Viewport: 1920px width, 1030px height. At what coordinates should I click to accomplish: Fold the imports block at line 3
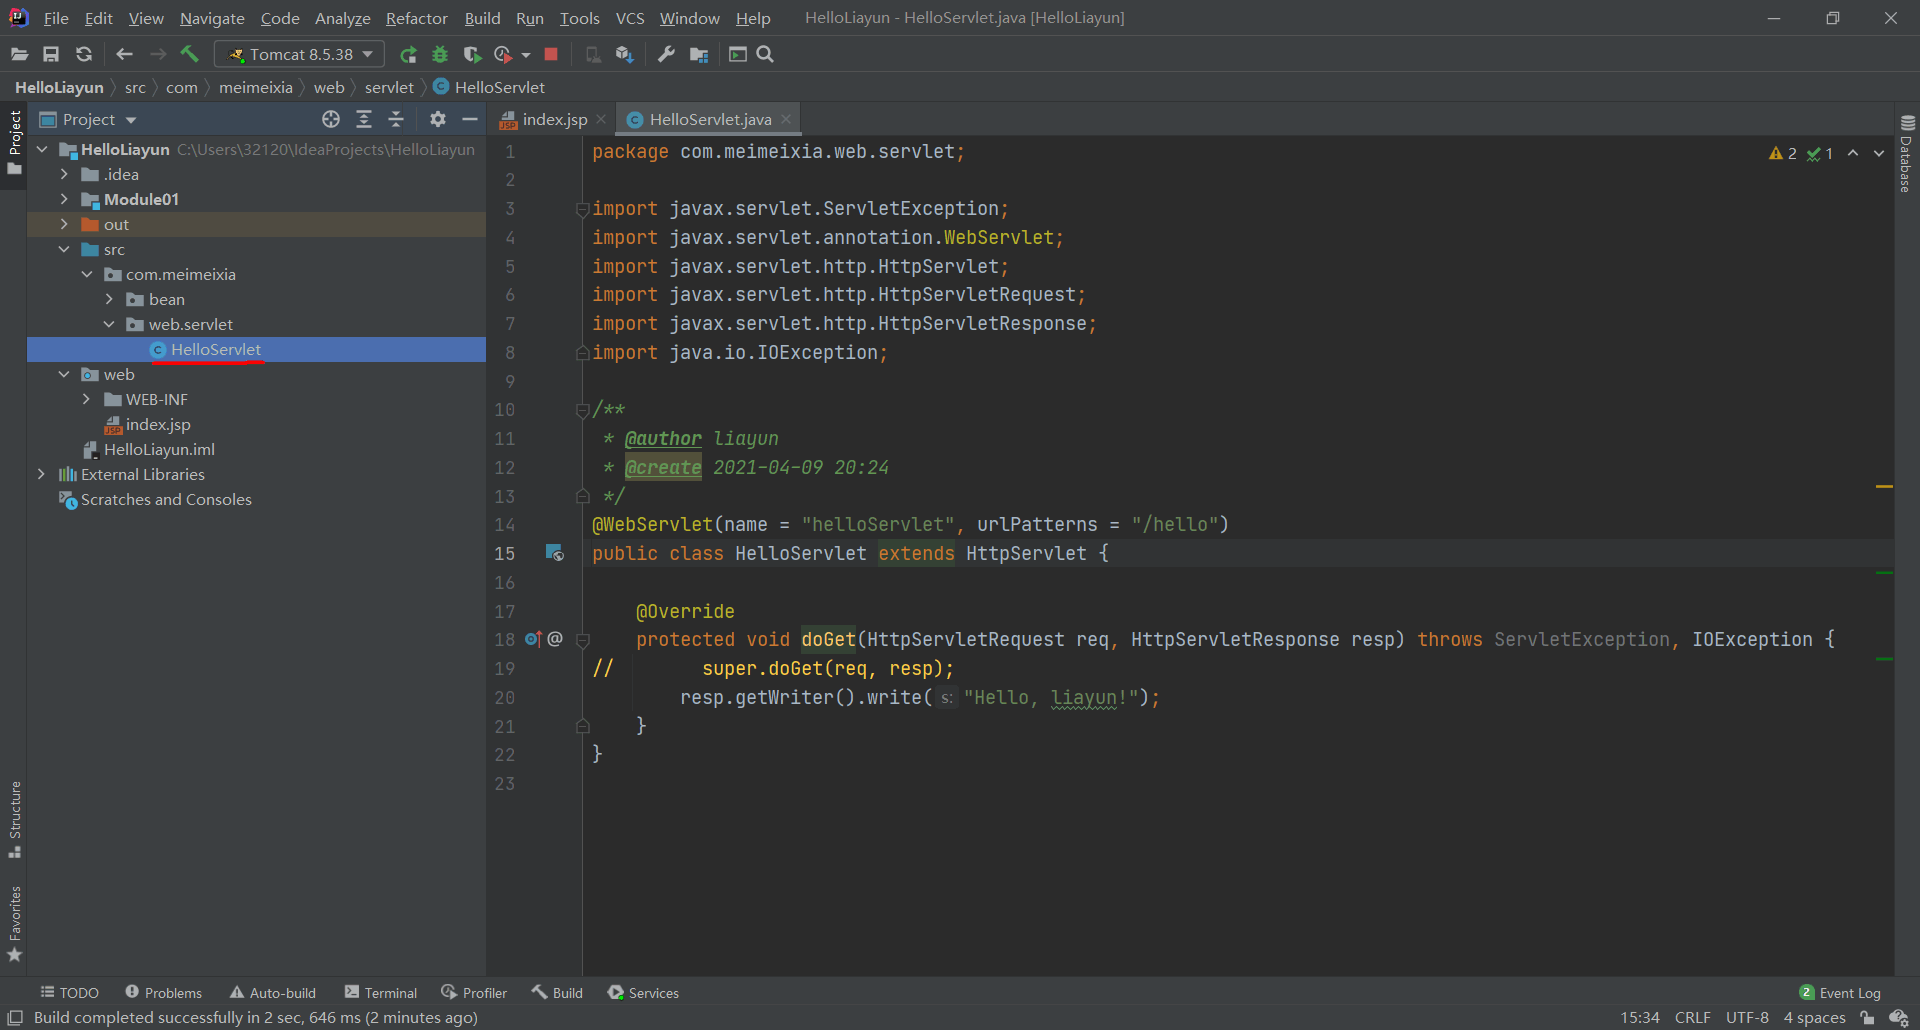[582, 209]
